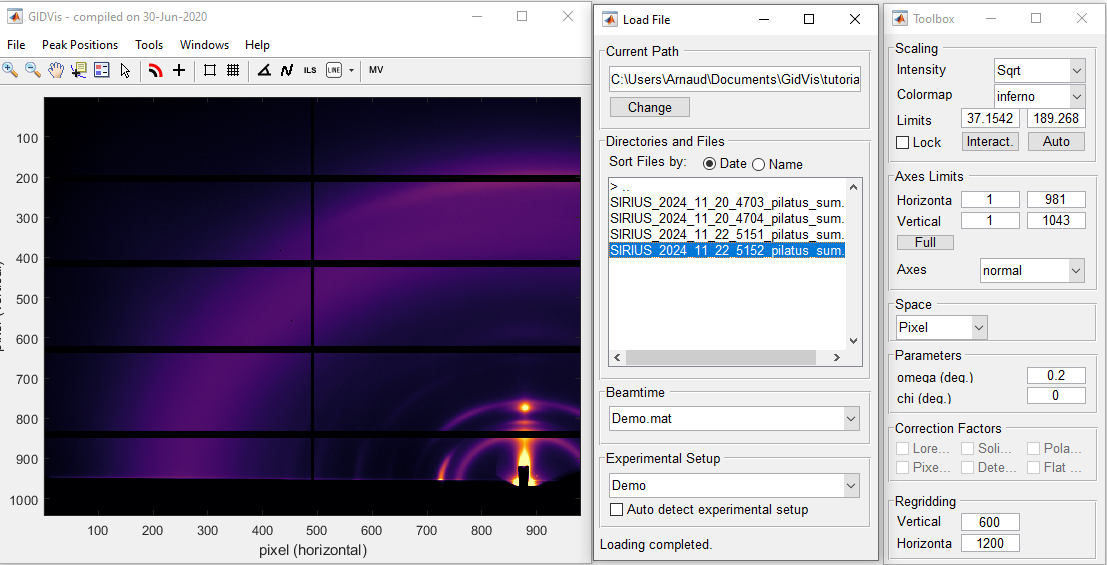The image size is (1107, 565).
Task: Click the MV toolbar icon
Action: coord(376,70)
